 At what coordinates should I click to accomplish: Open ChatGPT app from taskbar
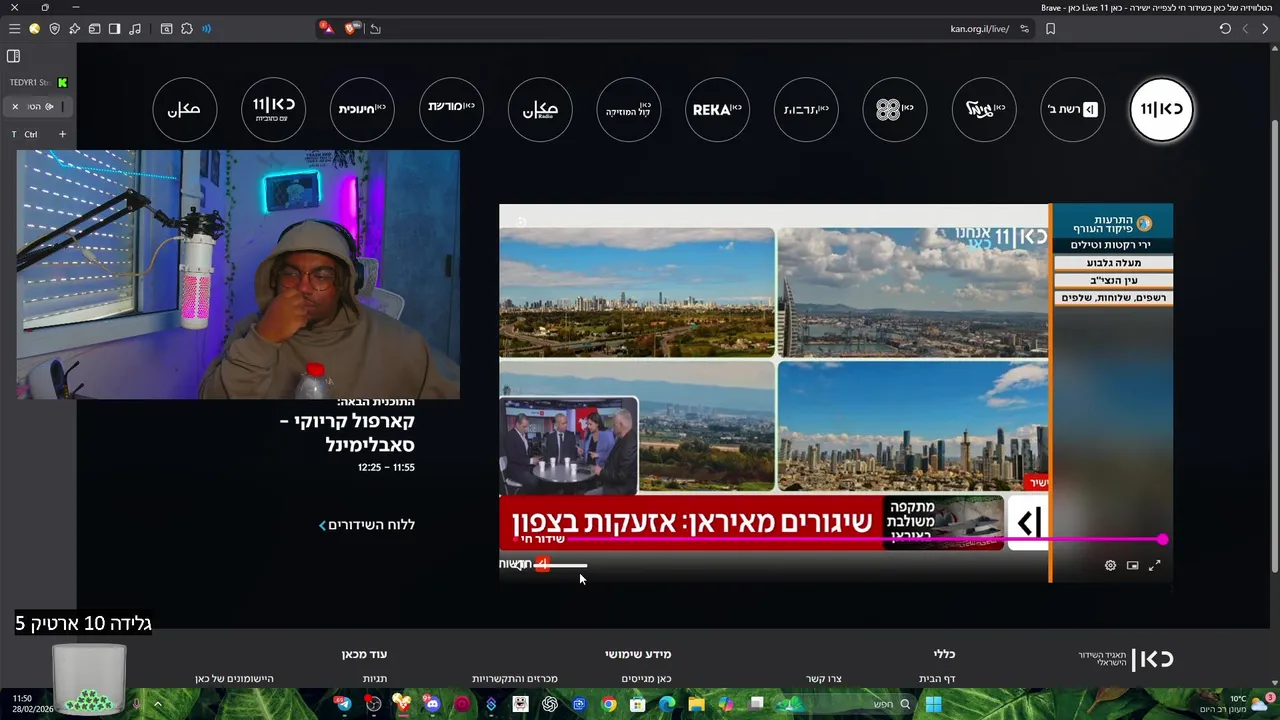pos(549,704)
